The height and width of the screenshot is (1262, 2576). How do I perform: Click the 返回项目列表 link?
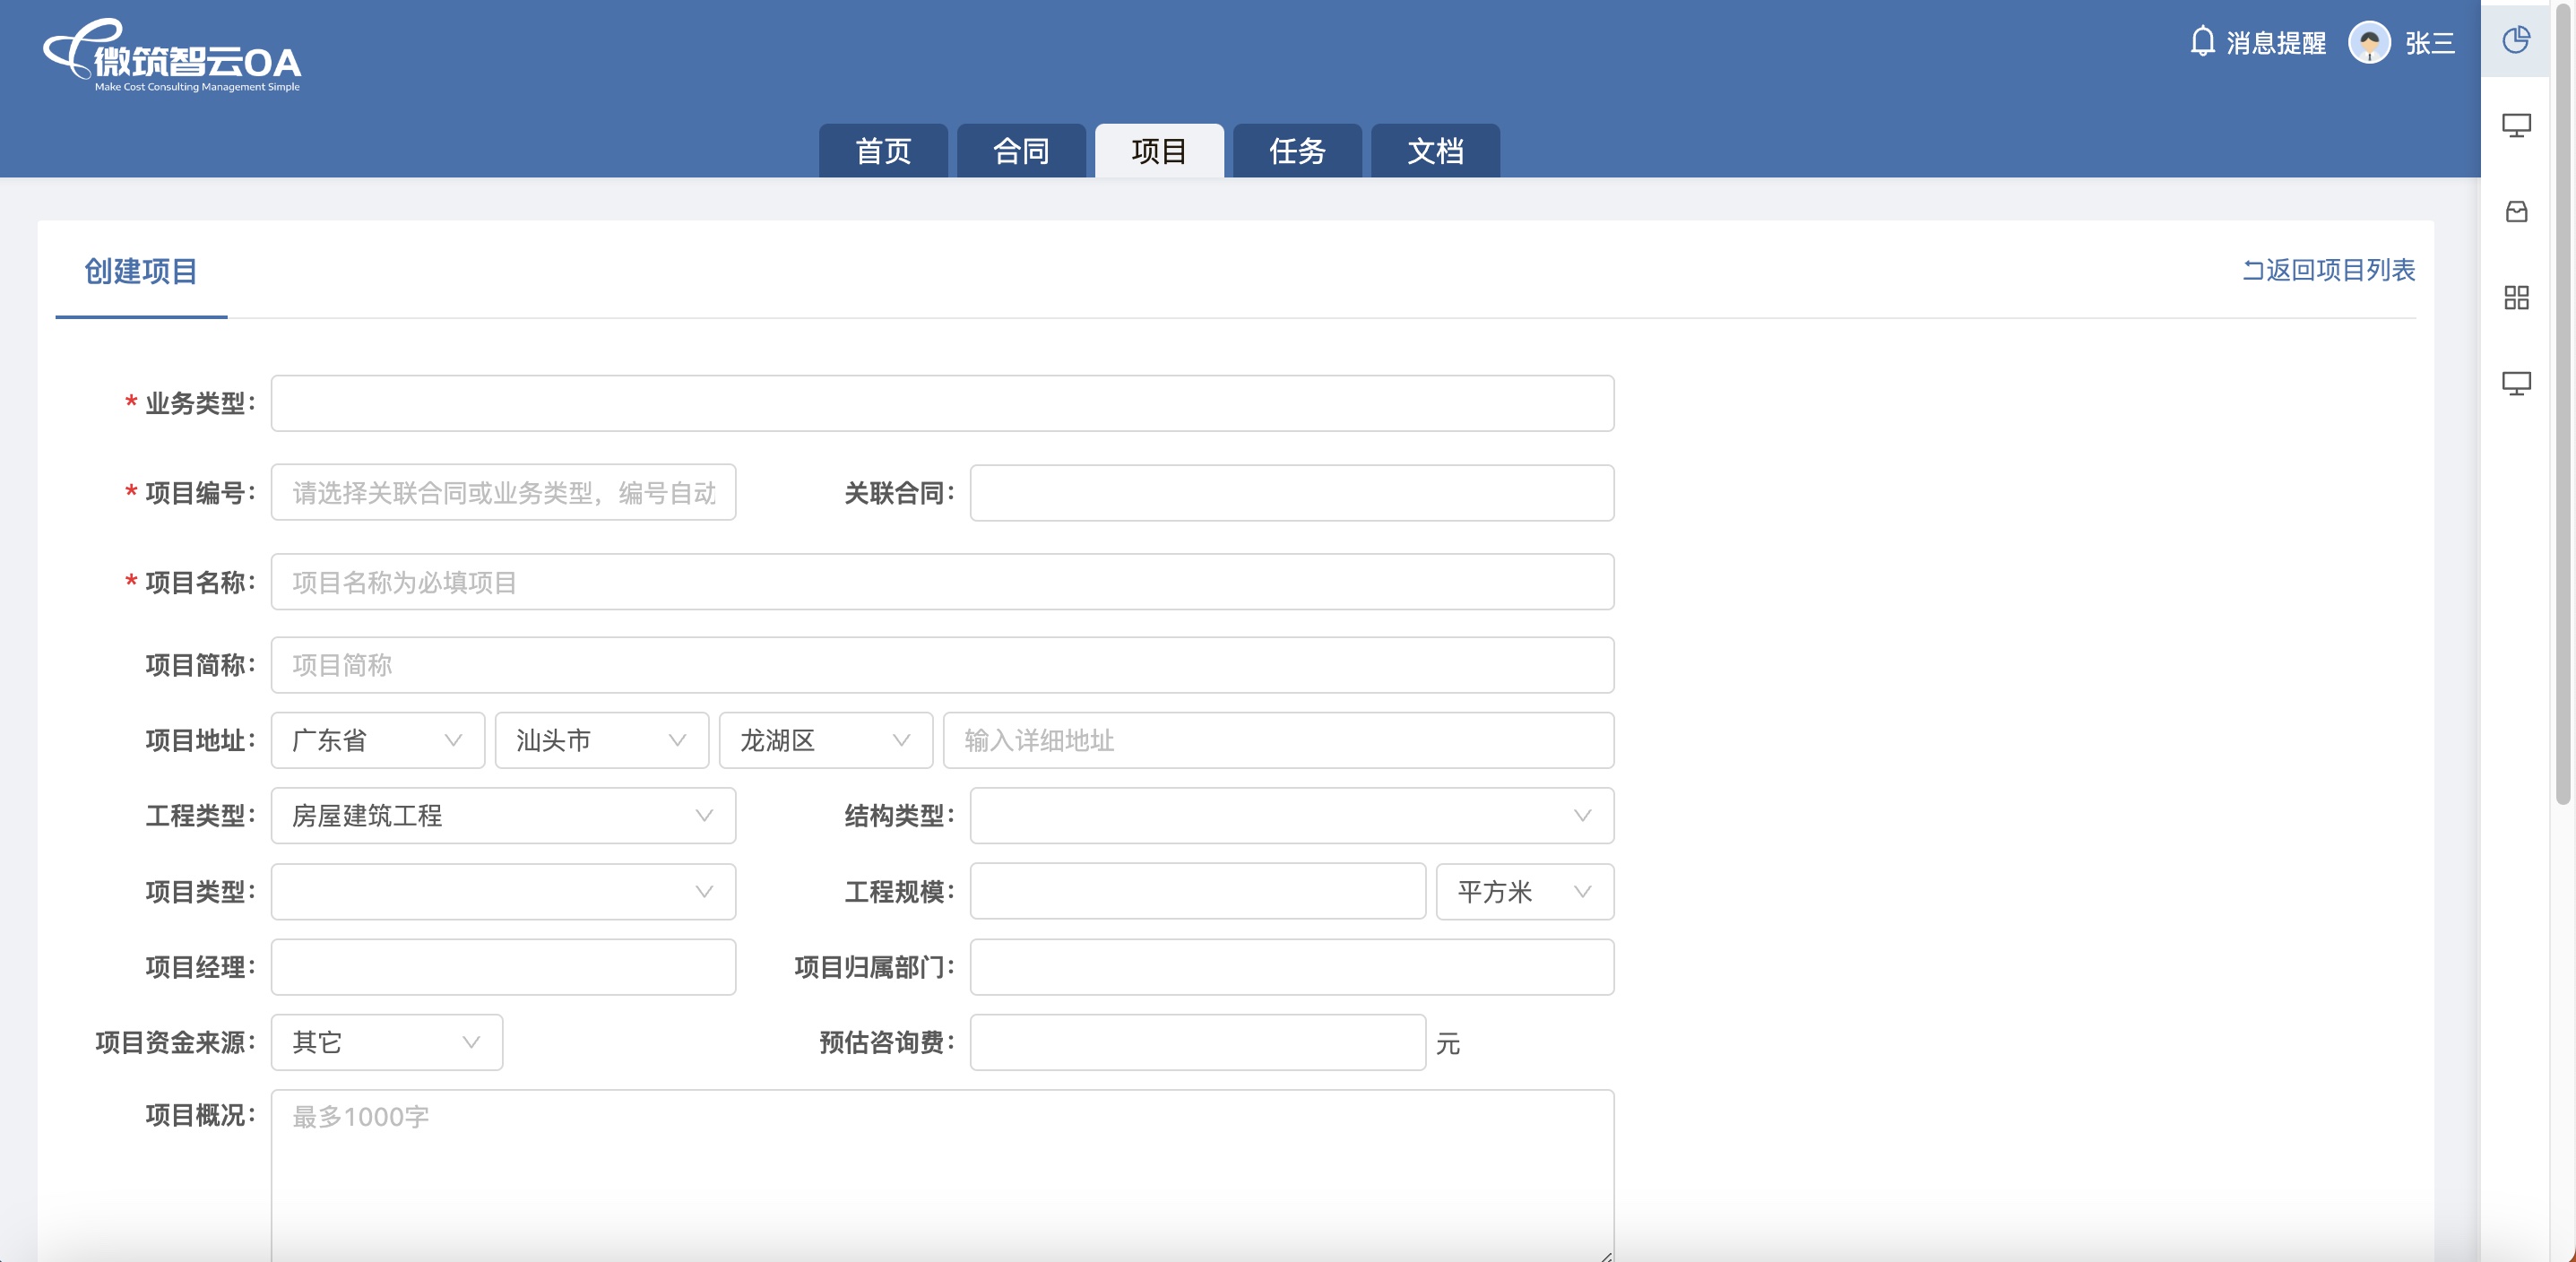(x=2339, y=270)
